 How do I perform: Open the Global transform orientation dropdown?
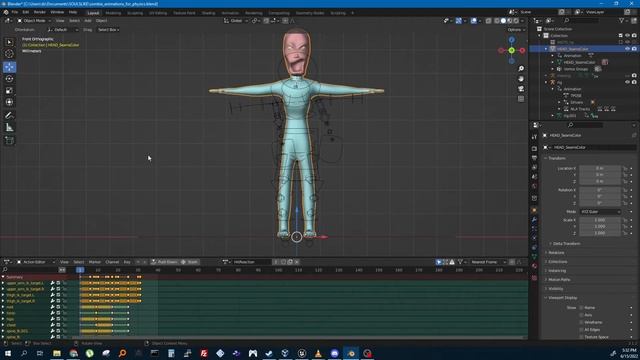point(236,21)
